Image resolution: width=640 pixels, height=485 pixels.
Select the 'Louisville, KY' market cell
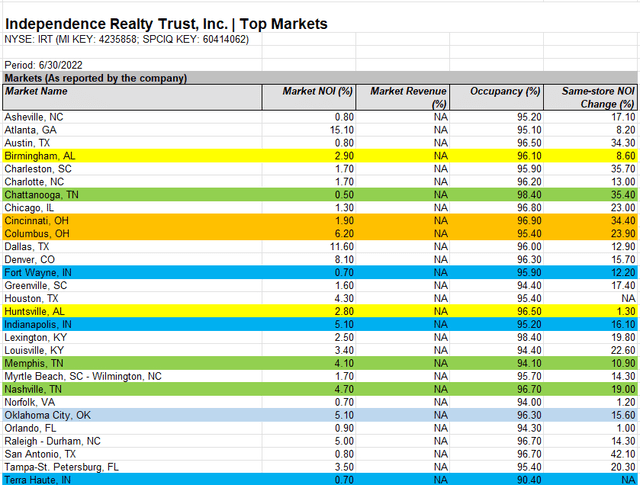(132, 350)
